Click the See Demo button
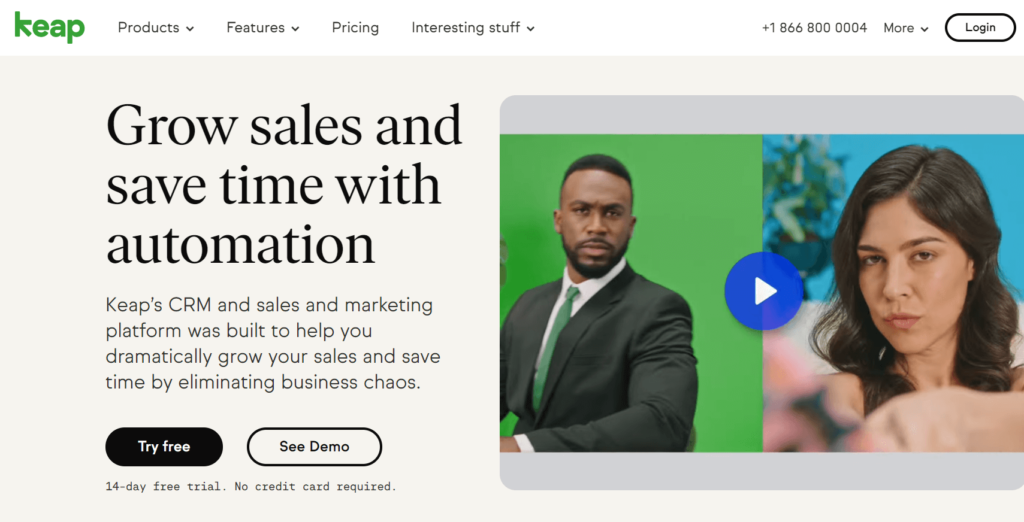This screenshot has height=522, width=1024. pyautogui.click(x=314, y=446)
